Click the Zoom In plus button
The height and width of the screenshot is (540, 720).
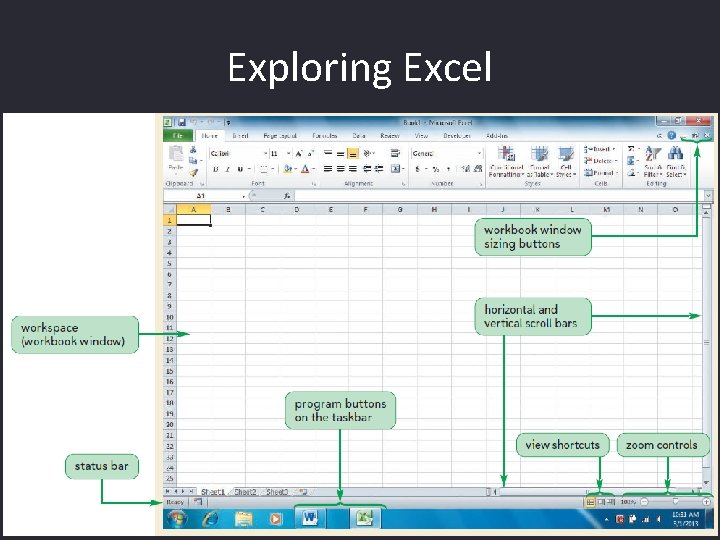[706, 502]
